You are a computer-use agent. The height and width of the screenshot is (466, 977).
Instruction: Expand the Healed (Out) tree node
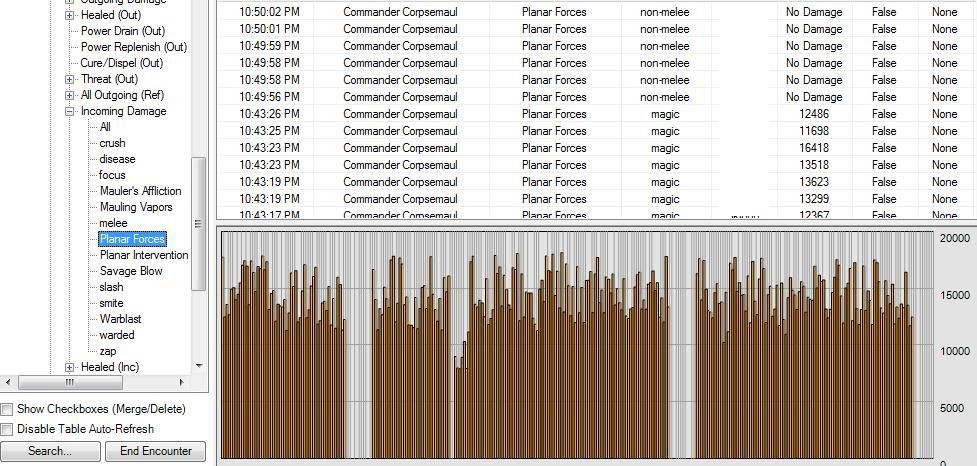tap(69, 15)
